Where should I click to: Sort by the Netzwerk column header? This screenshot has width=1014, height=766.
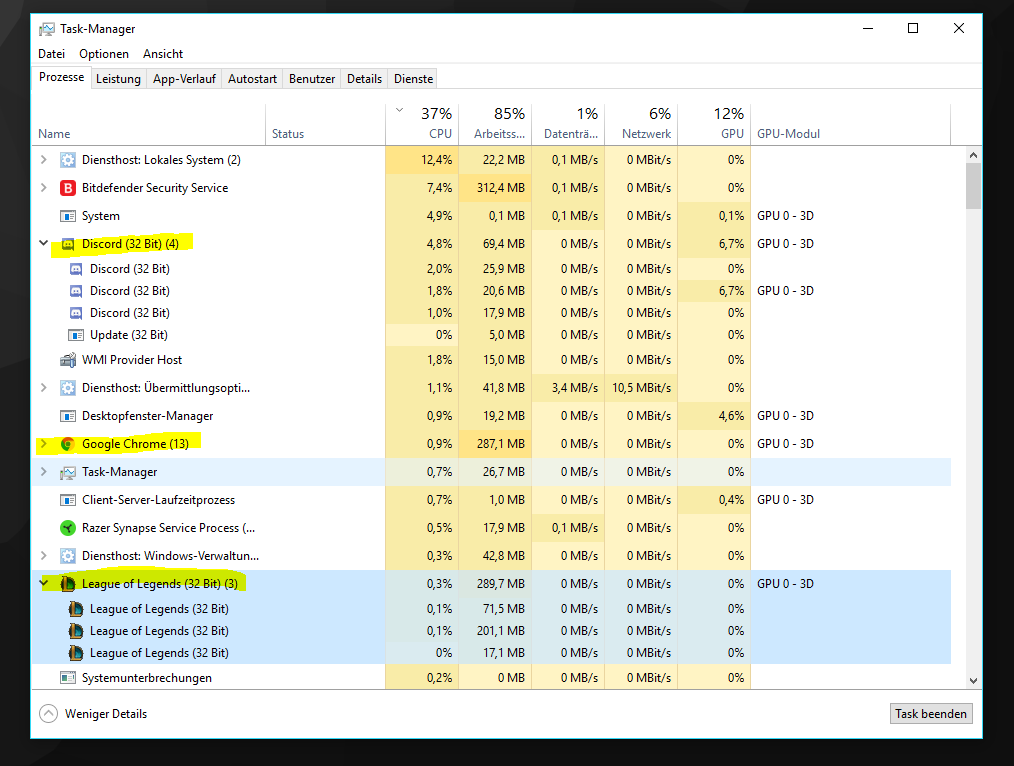coord(642,124)
